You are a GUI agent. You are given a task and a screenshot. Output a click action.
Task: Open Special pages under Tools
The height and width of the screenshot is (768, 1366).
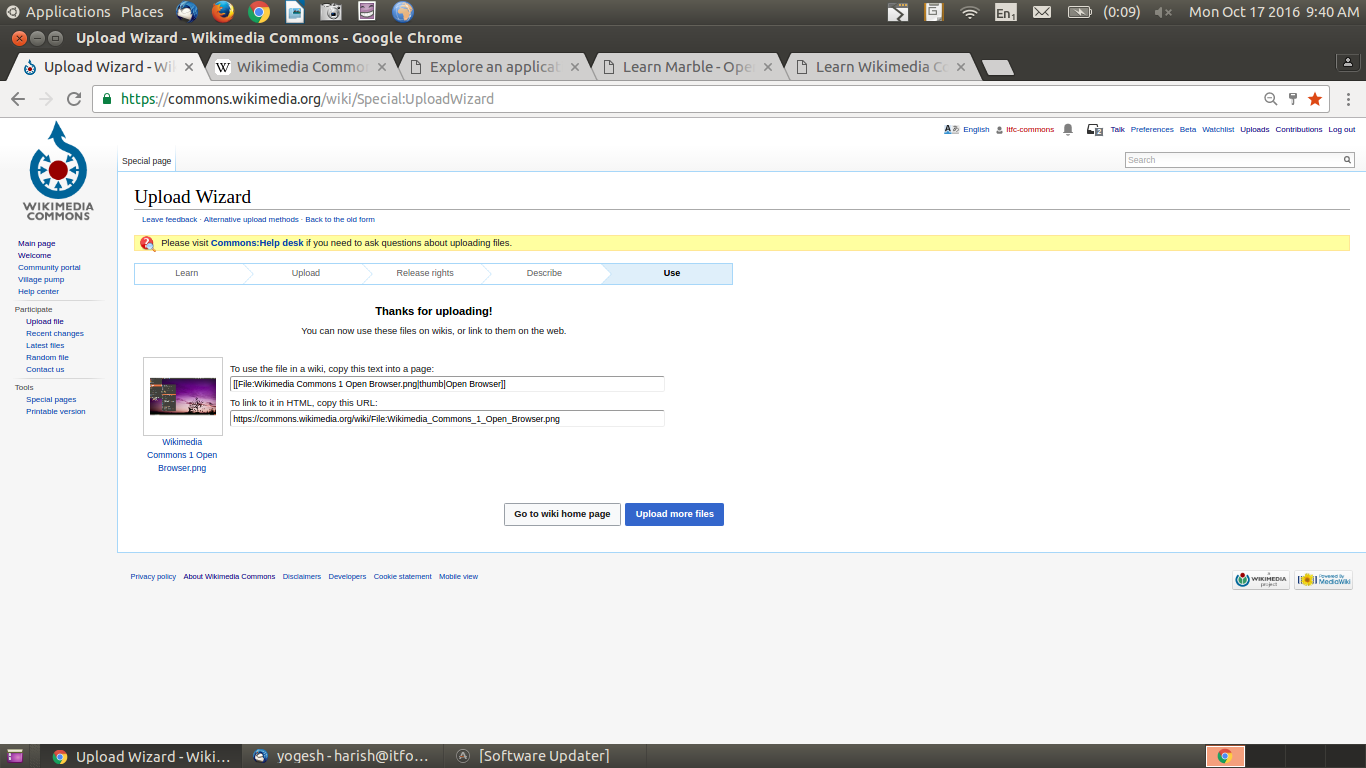51,400
